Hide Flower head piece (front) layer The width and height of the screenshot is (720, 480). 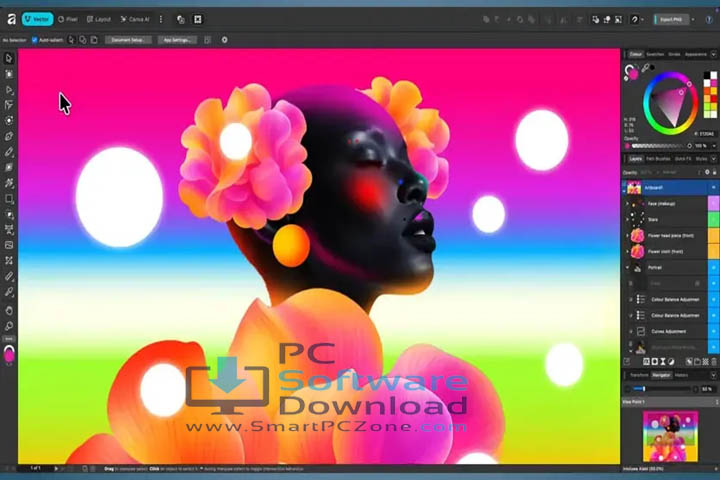714,236
